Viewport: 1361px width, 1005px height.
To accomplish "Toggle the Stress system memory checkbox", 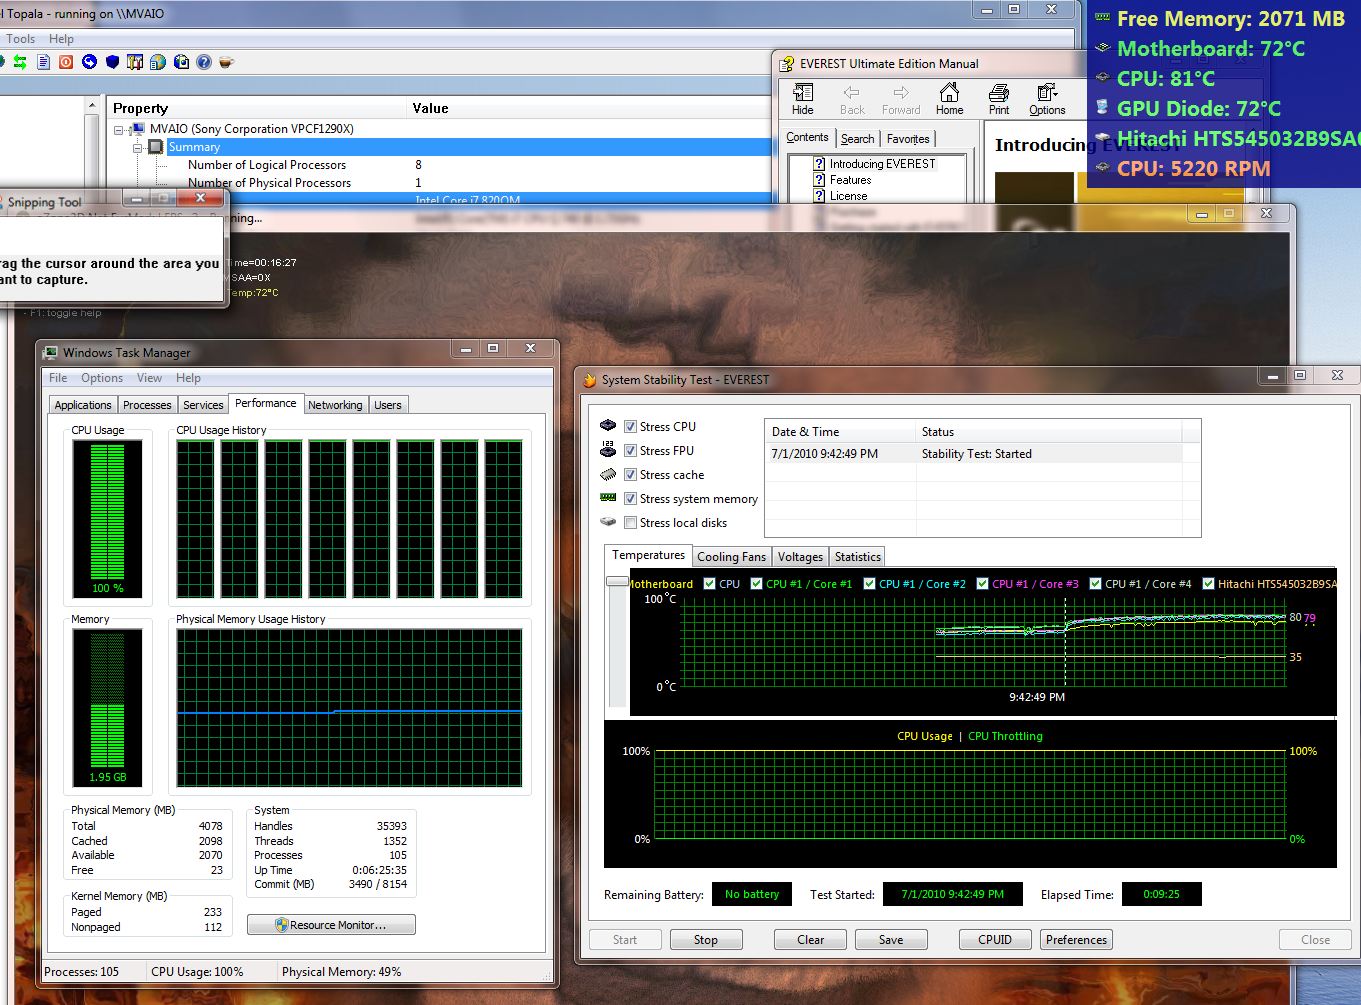I will [x=630, y=498].
